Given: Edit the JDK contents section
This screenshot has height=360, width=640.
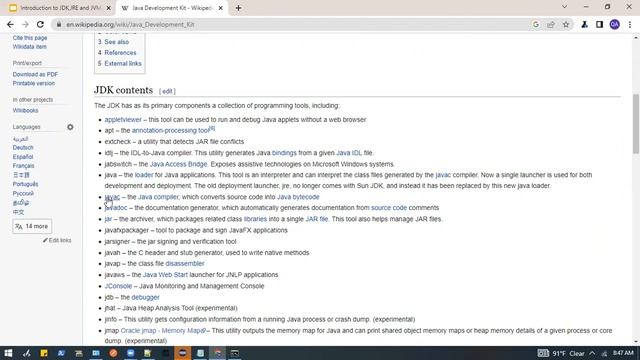Looking at the screenshot, I should point(167,91).
